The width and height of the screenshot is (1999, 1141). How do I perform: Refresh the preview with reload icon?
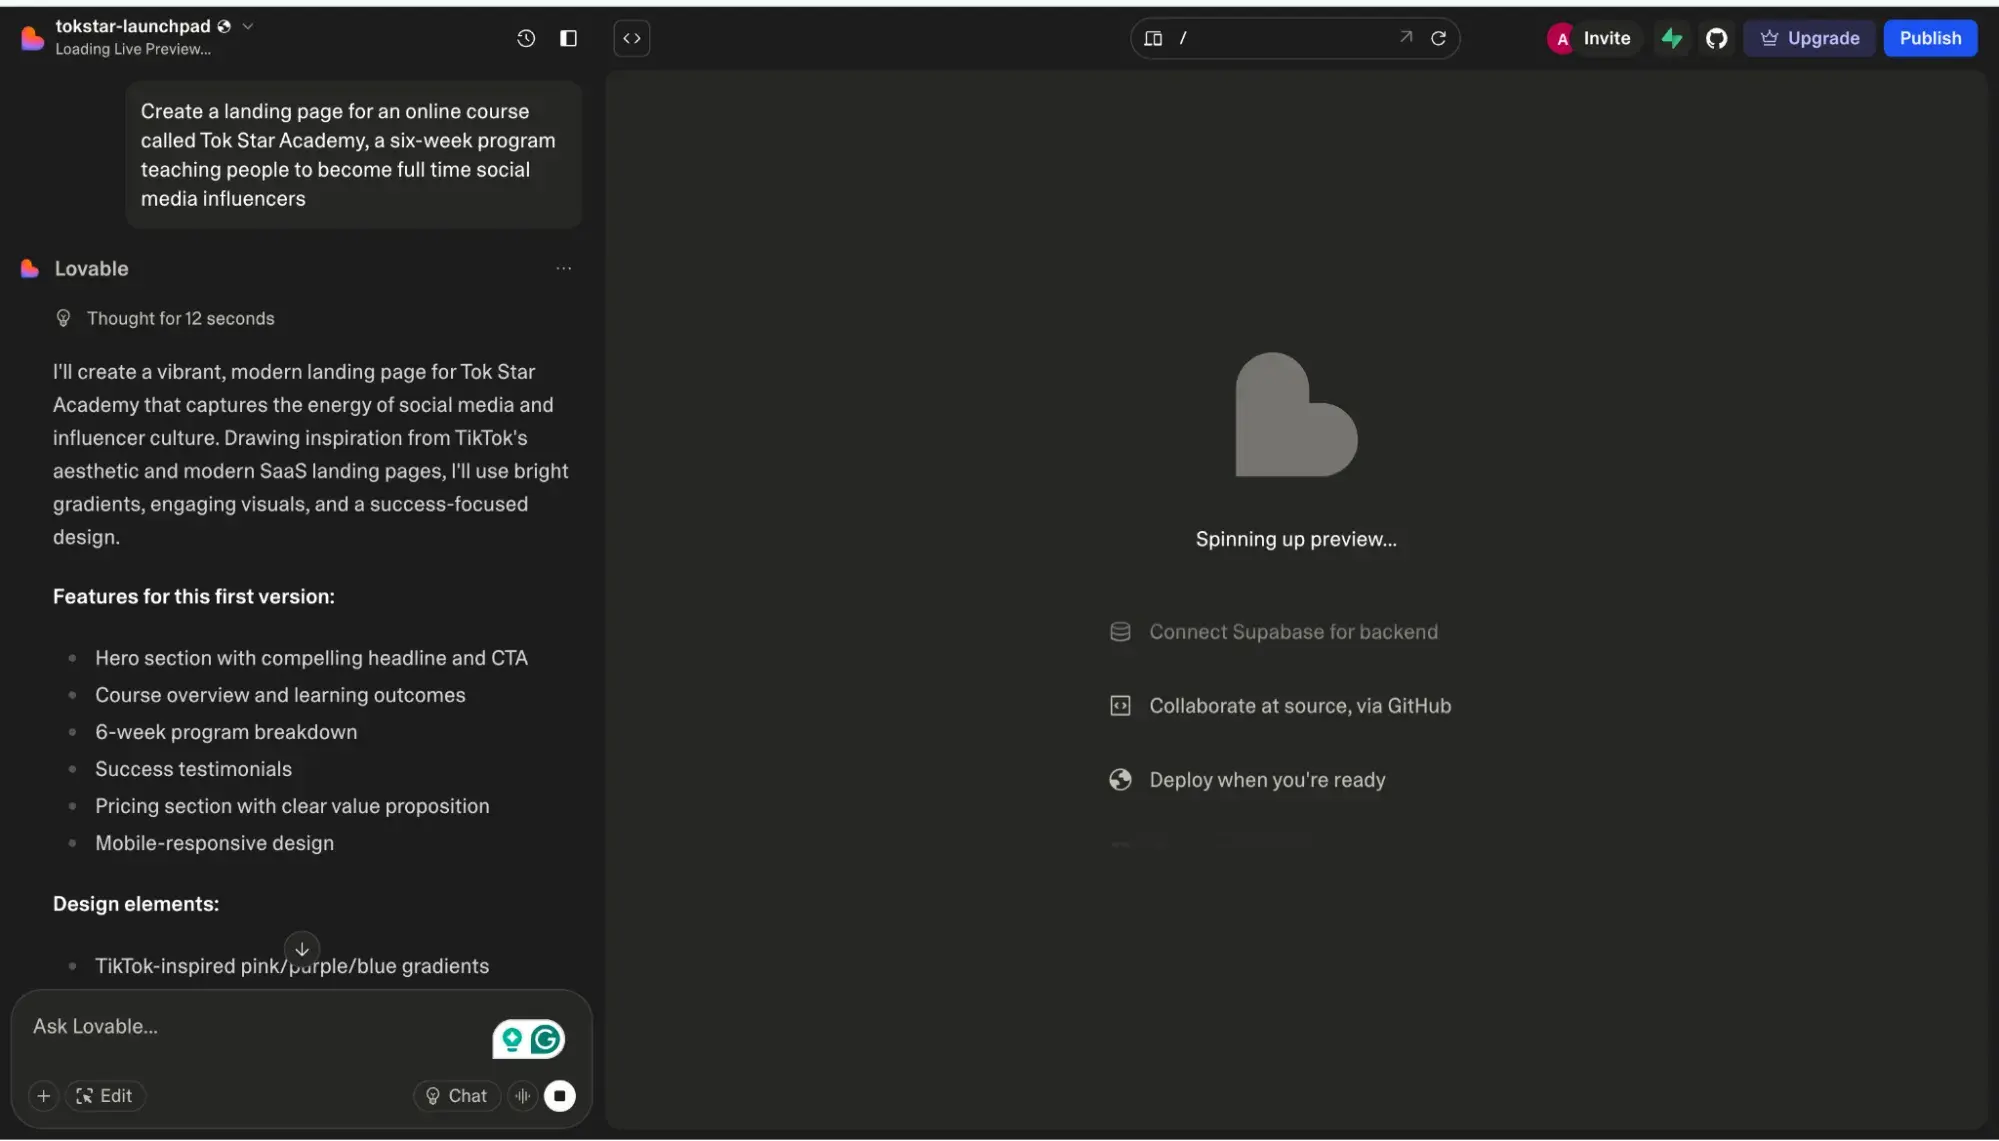coord(1438,38)
